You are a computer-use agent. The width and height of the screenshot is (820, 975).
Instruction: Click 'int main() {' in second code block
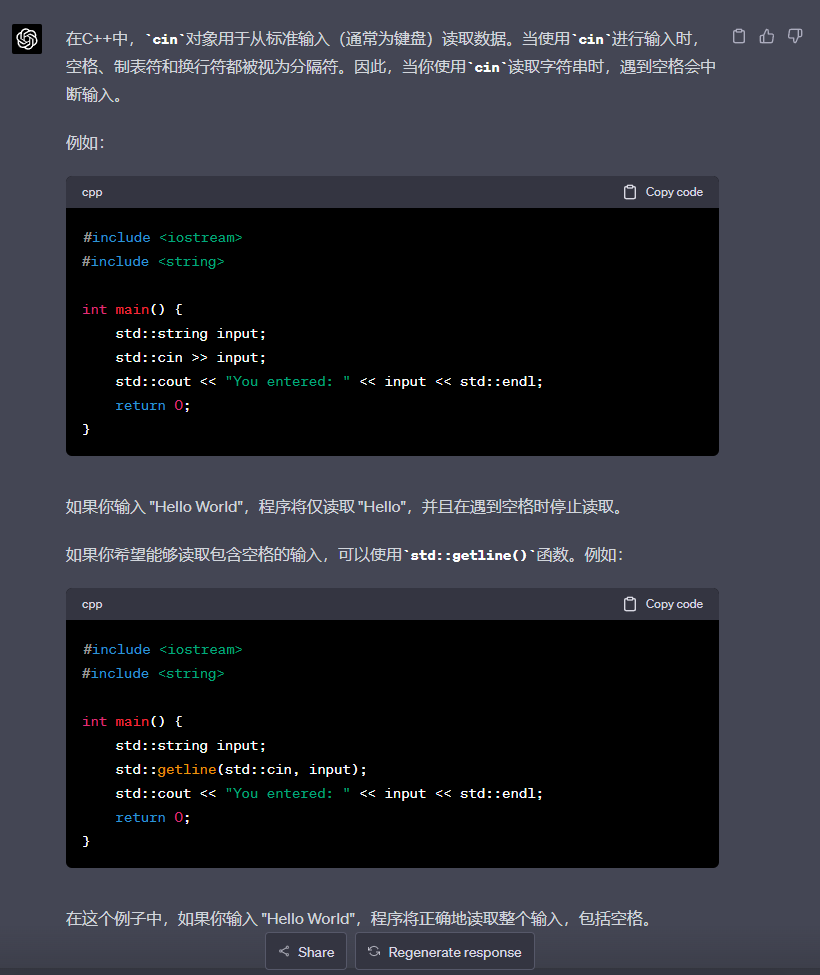click(132, 721)
